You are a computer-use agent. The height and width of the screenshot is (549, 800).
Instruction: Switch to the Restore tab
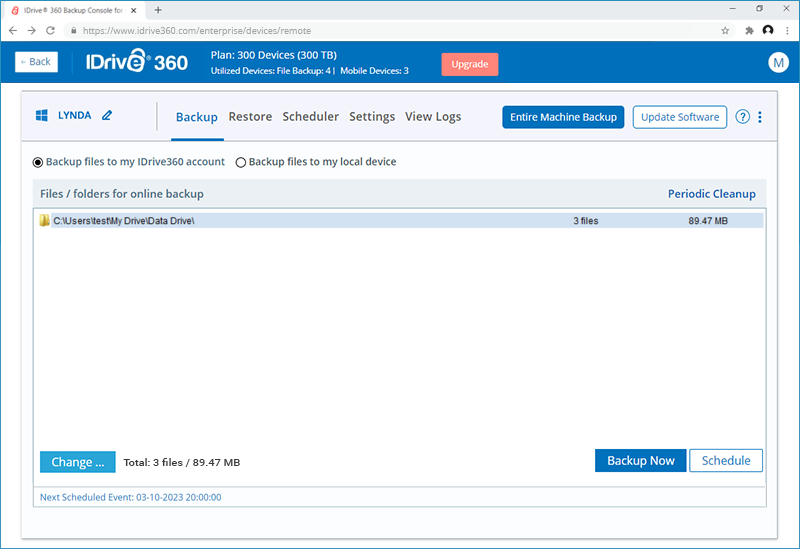[x=250, y=116]
